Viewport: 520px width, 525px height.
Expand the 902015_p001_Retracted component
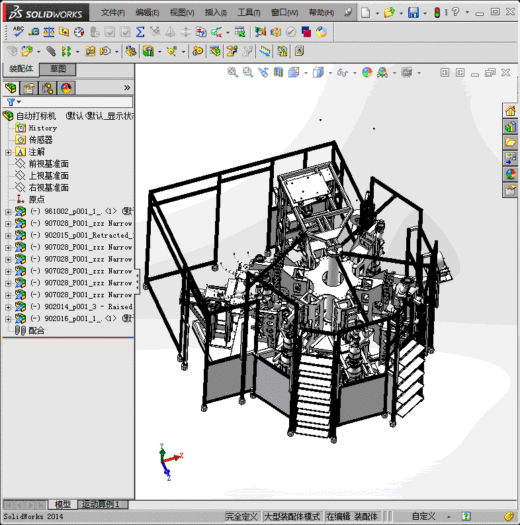pyautogui.click(x=8, y=235)
